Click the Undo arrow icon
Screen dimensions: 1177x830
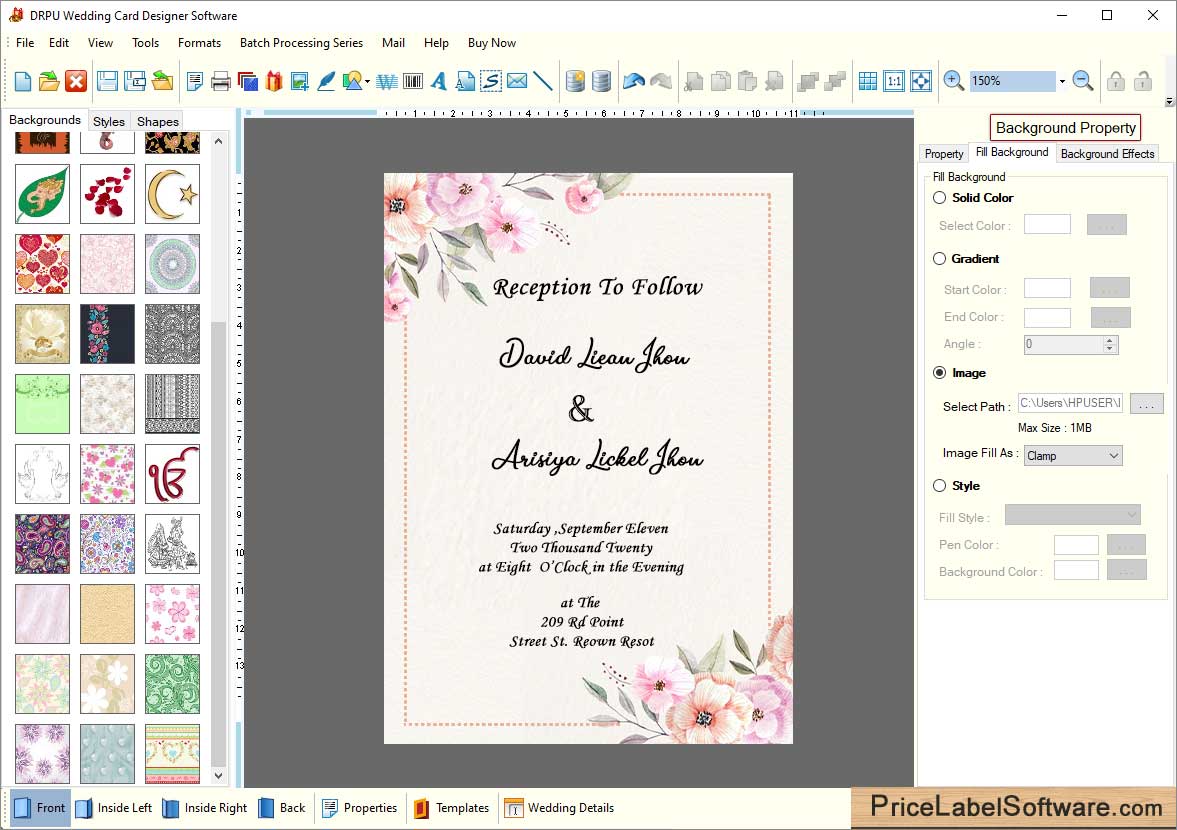633,81
